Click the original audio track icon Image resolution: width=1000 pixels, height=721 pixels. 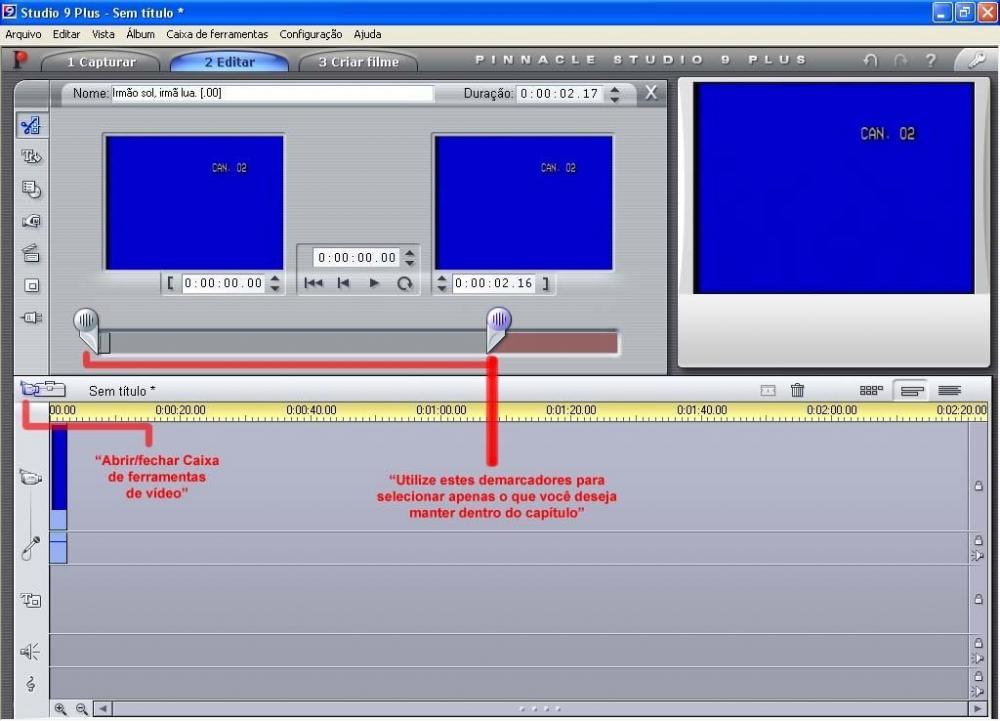coord(30,548)
